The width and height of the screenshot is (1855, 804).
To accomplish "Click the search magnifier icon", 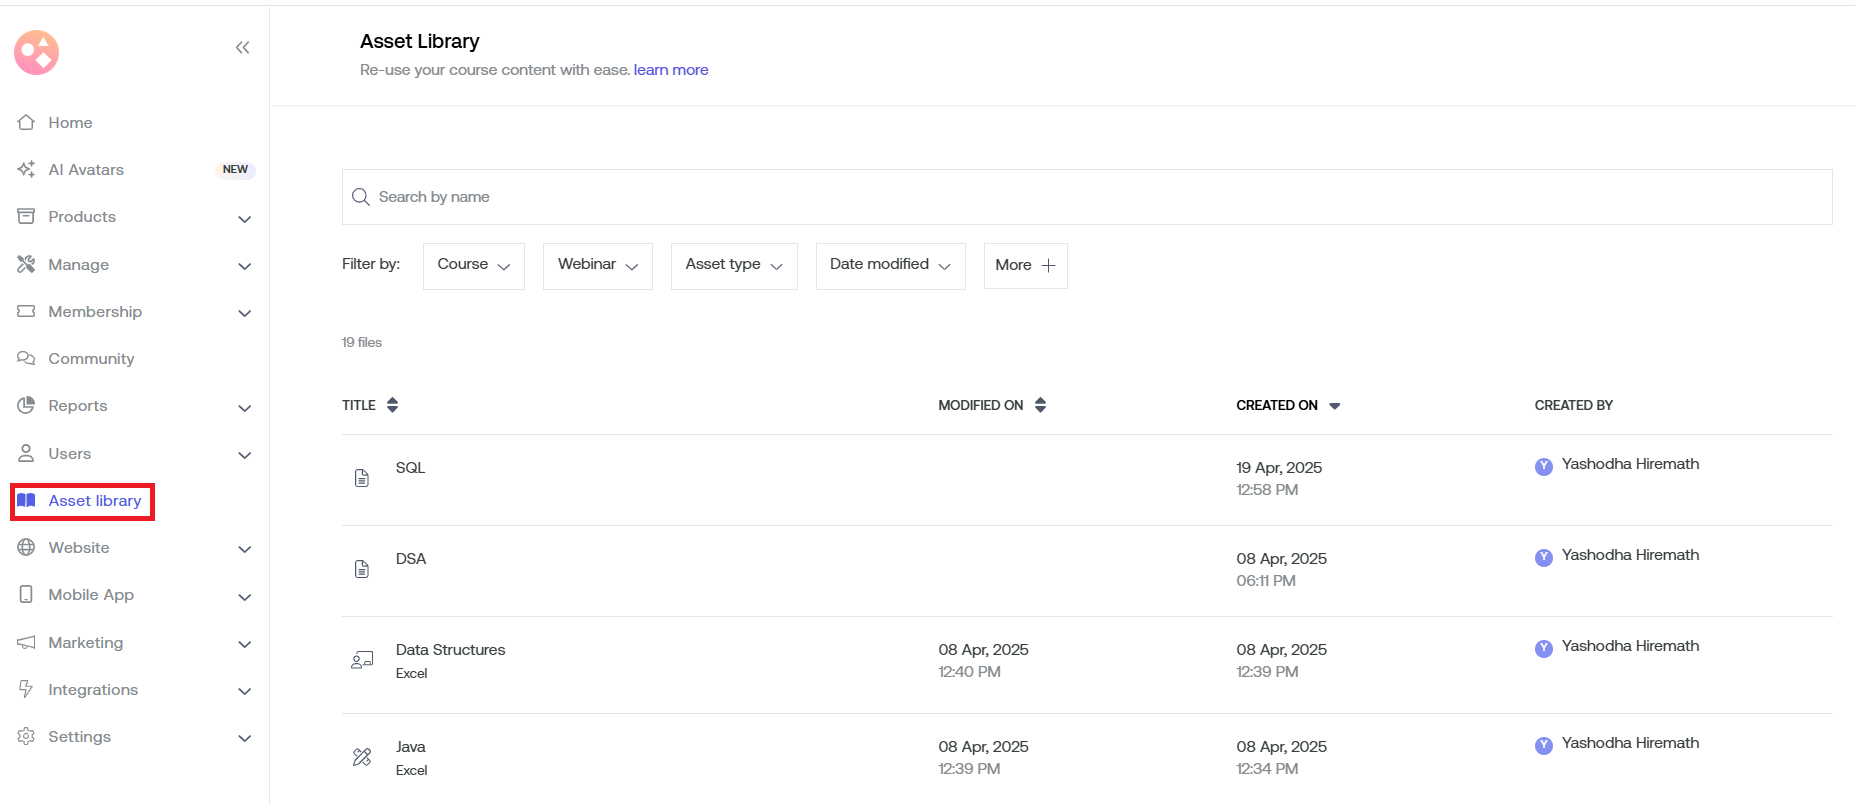I will (x=361, y=197).
